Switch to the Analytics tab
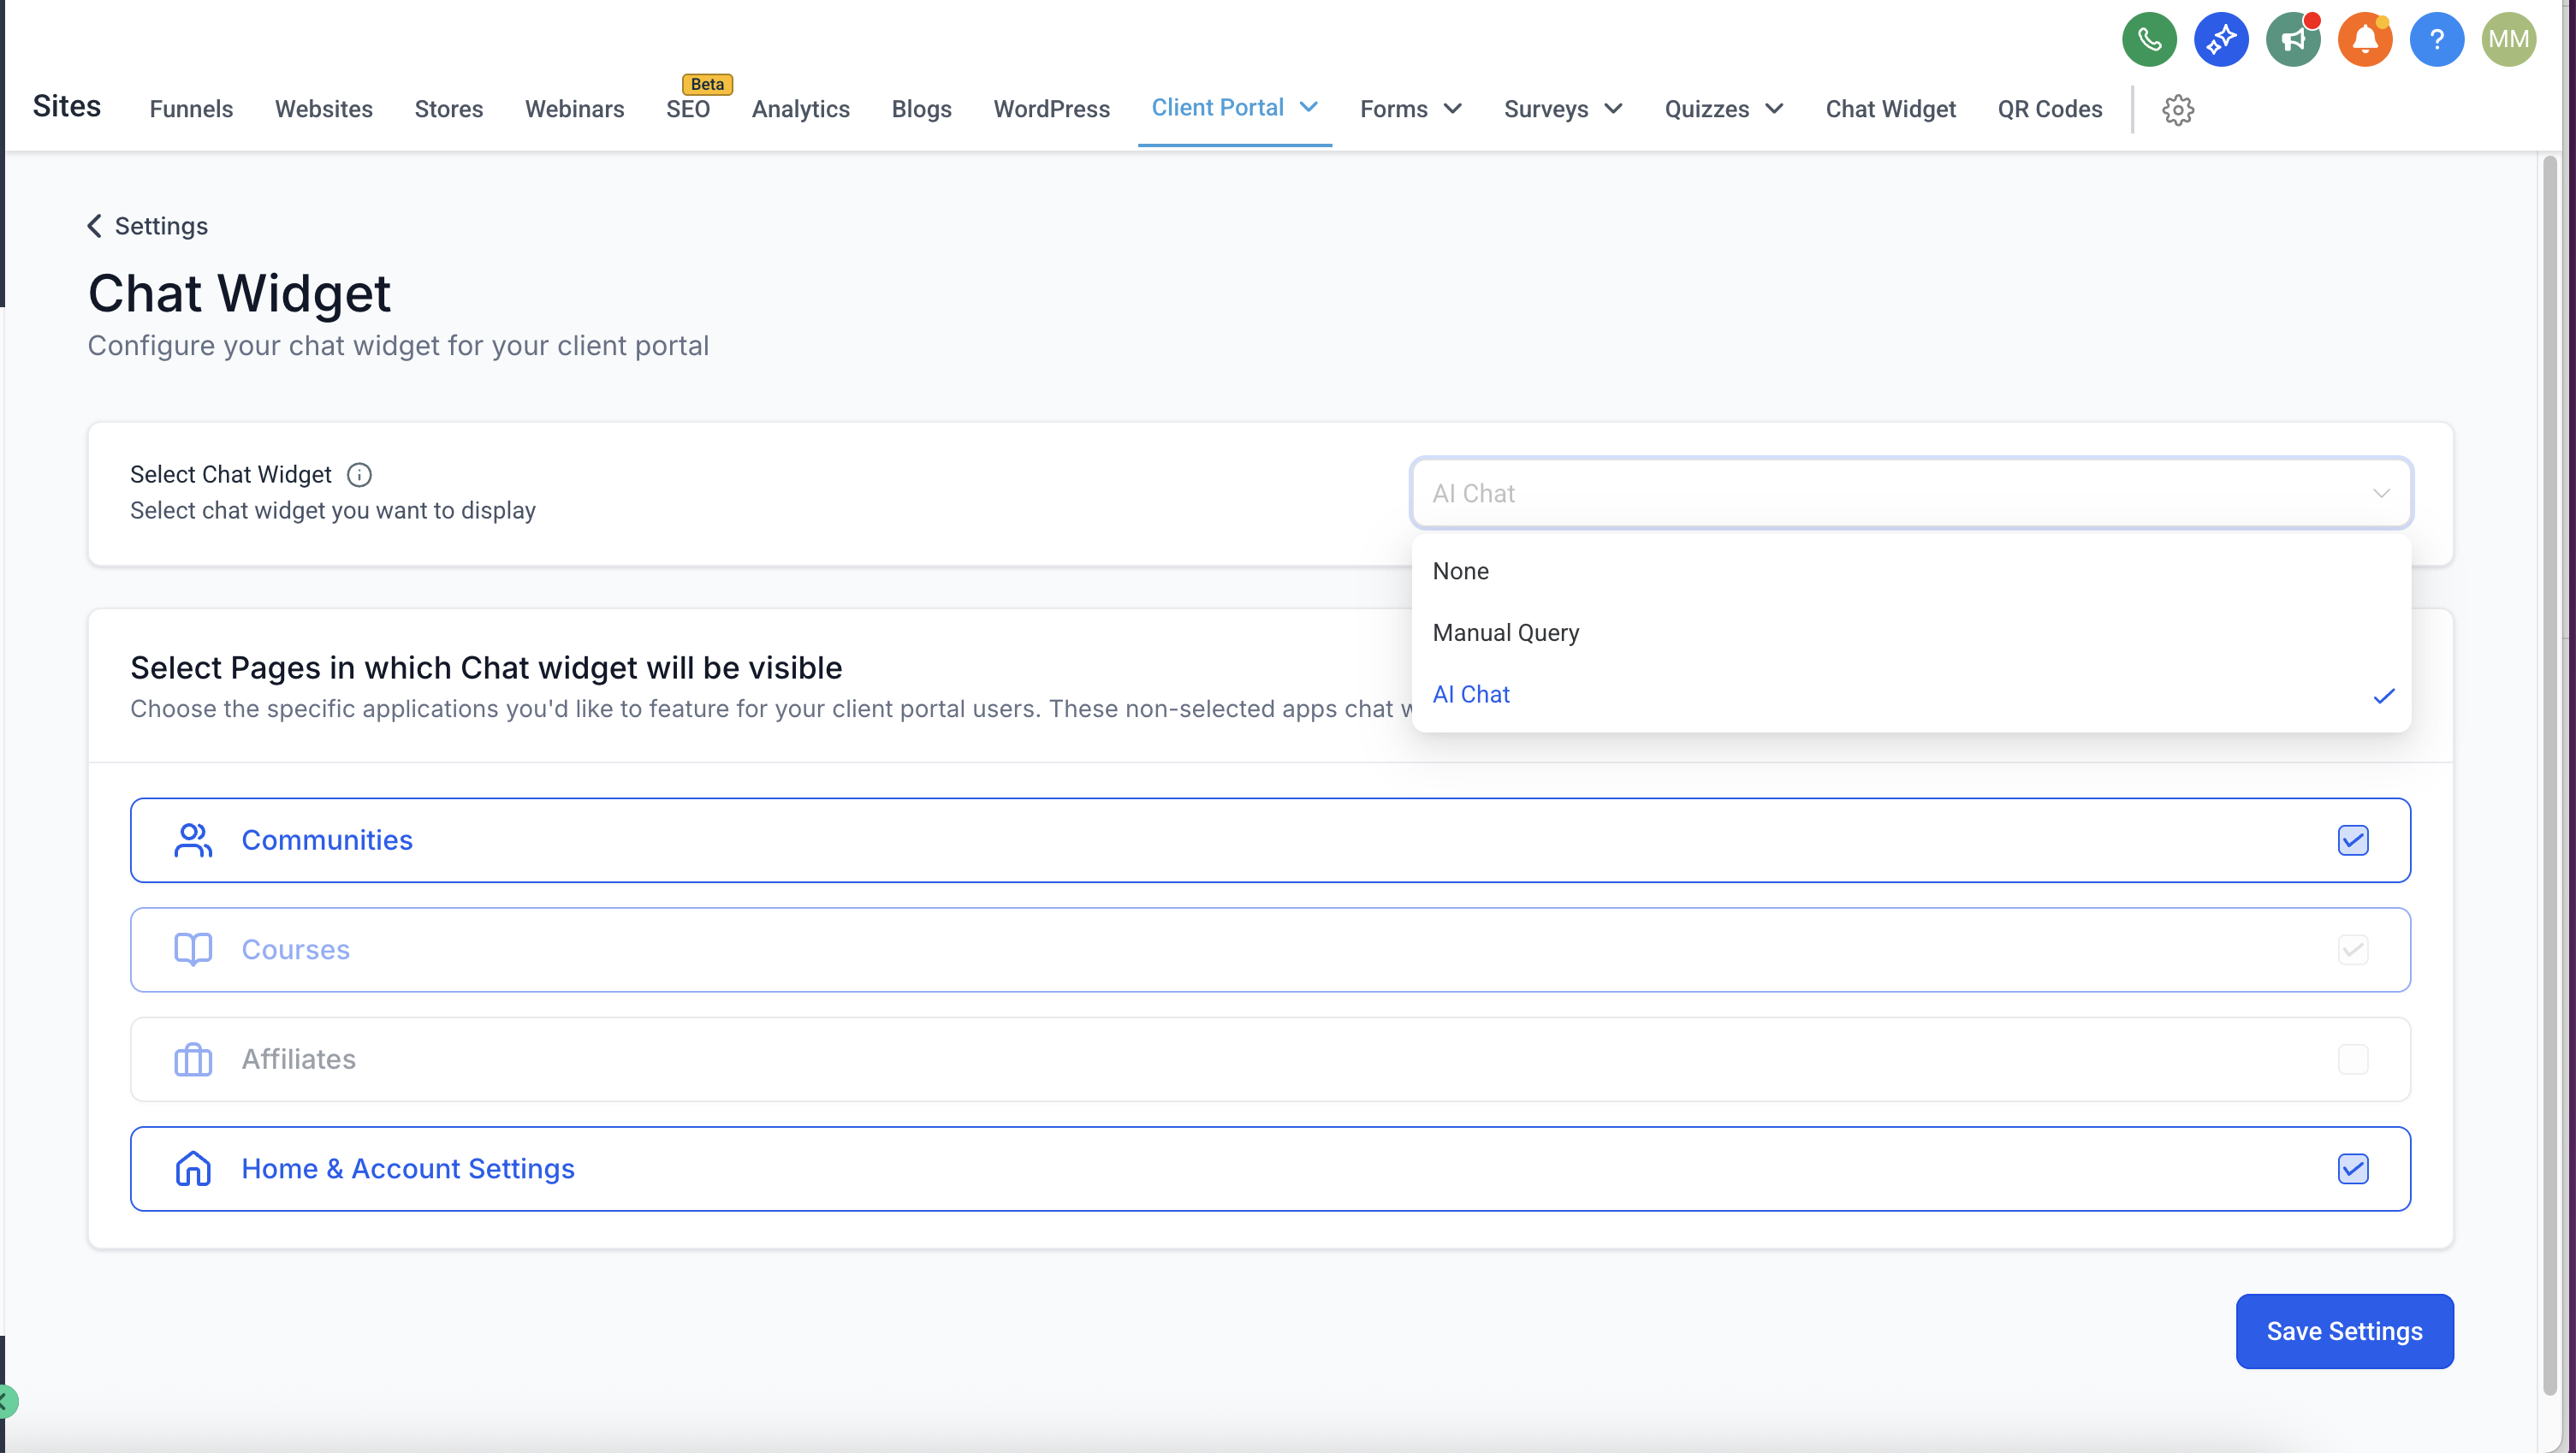 coord(800,109)
